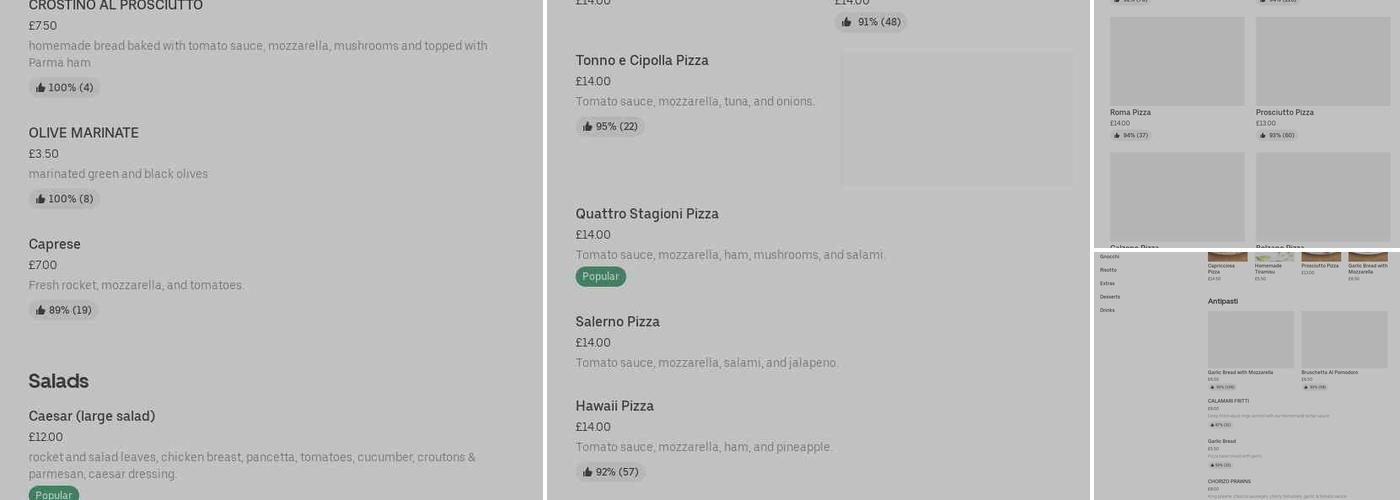This screenshot has height=500, width=1400.
Task: Click the Tonno e Cipolla Pizza image
Action: (957, 119)
